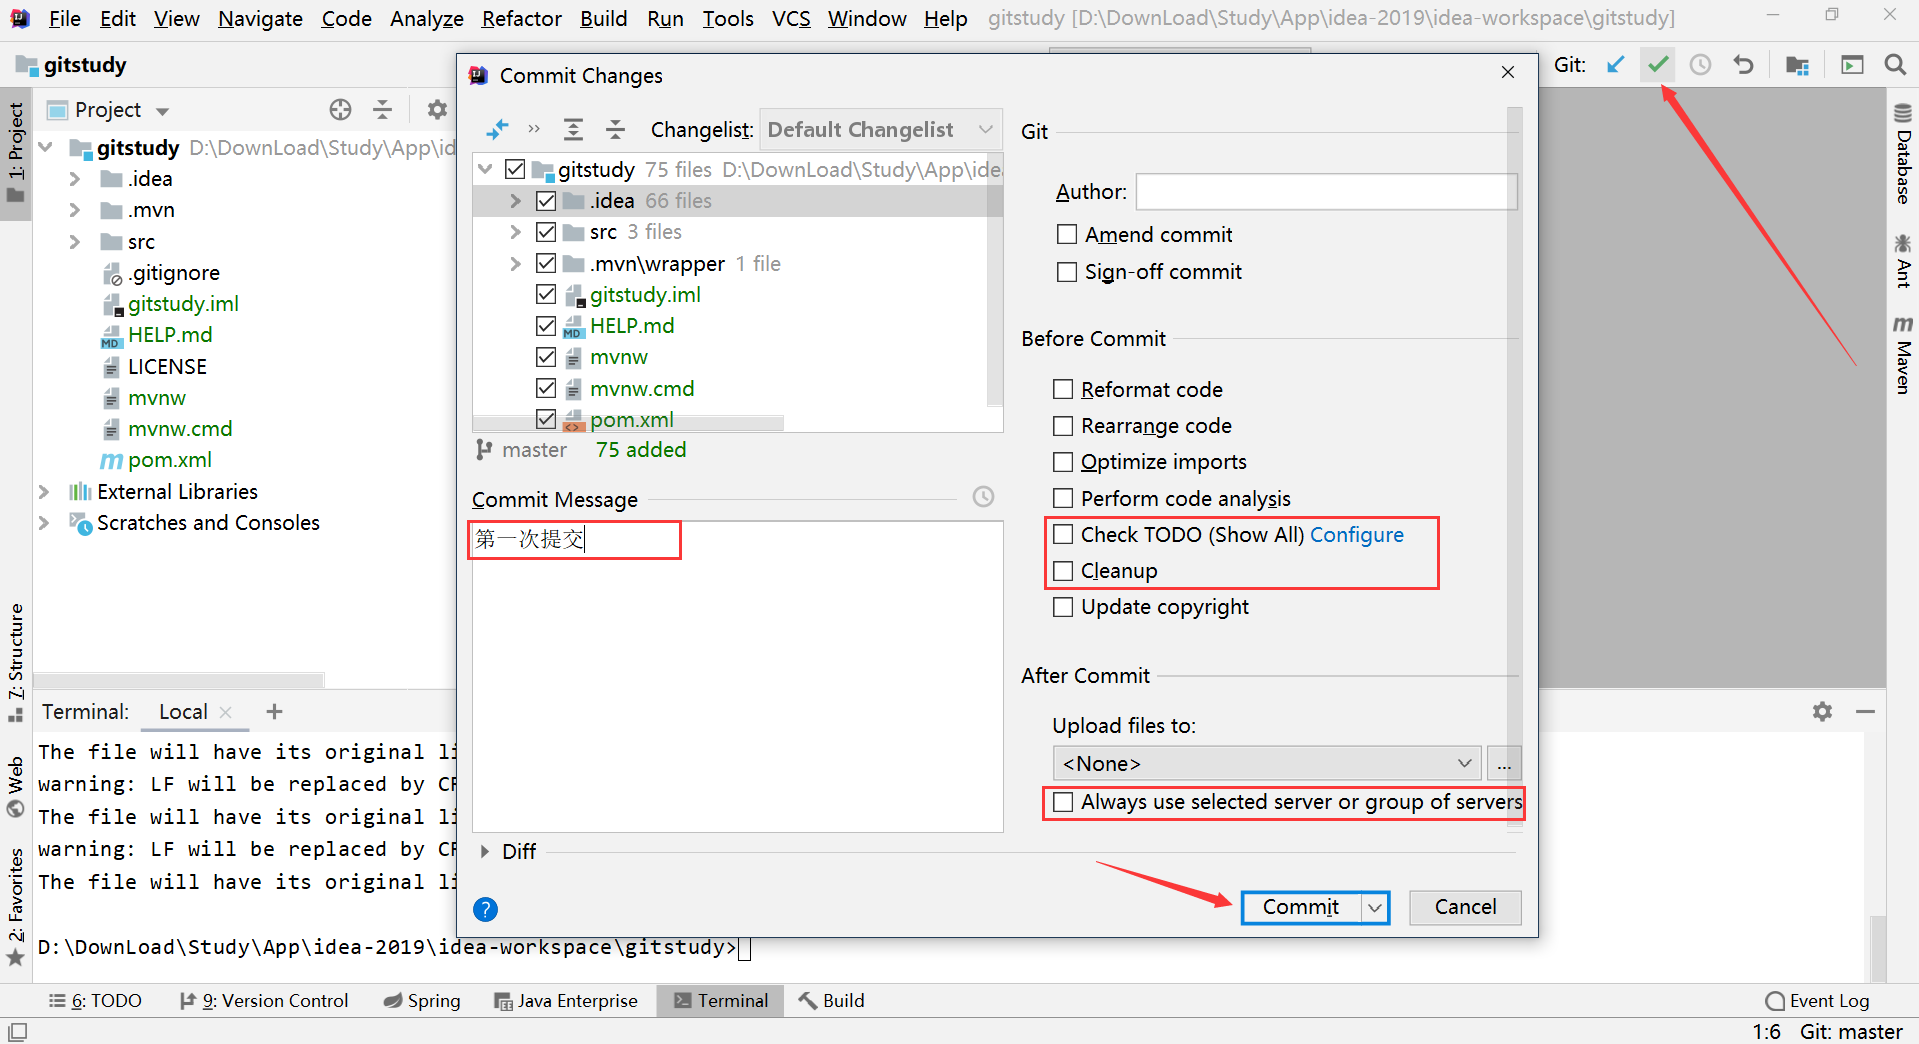Click the Commit Message text area
The width and height of the screenshot is (1919, 1044).
point(737,676)
